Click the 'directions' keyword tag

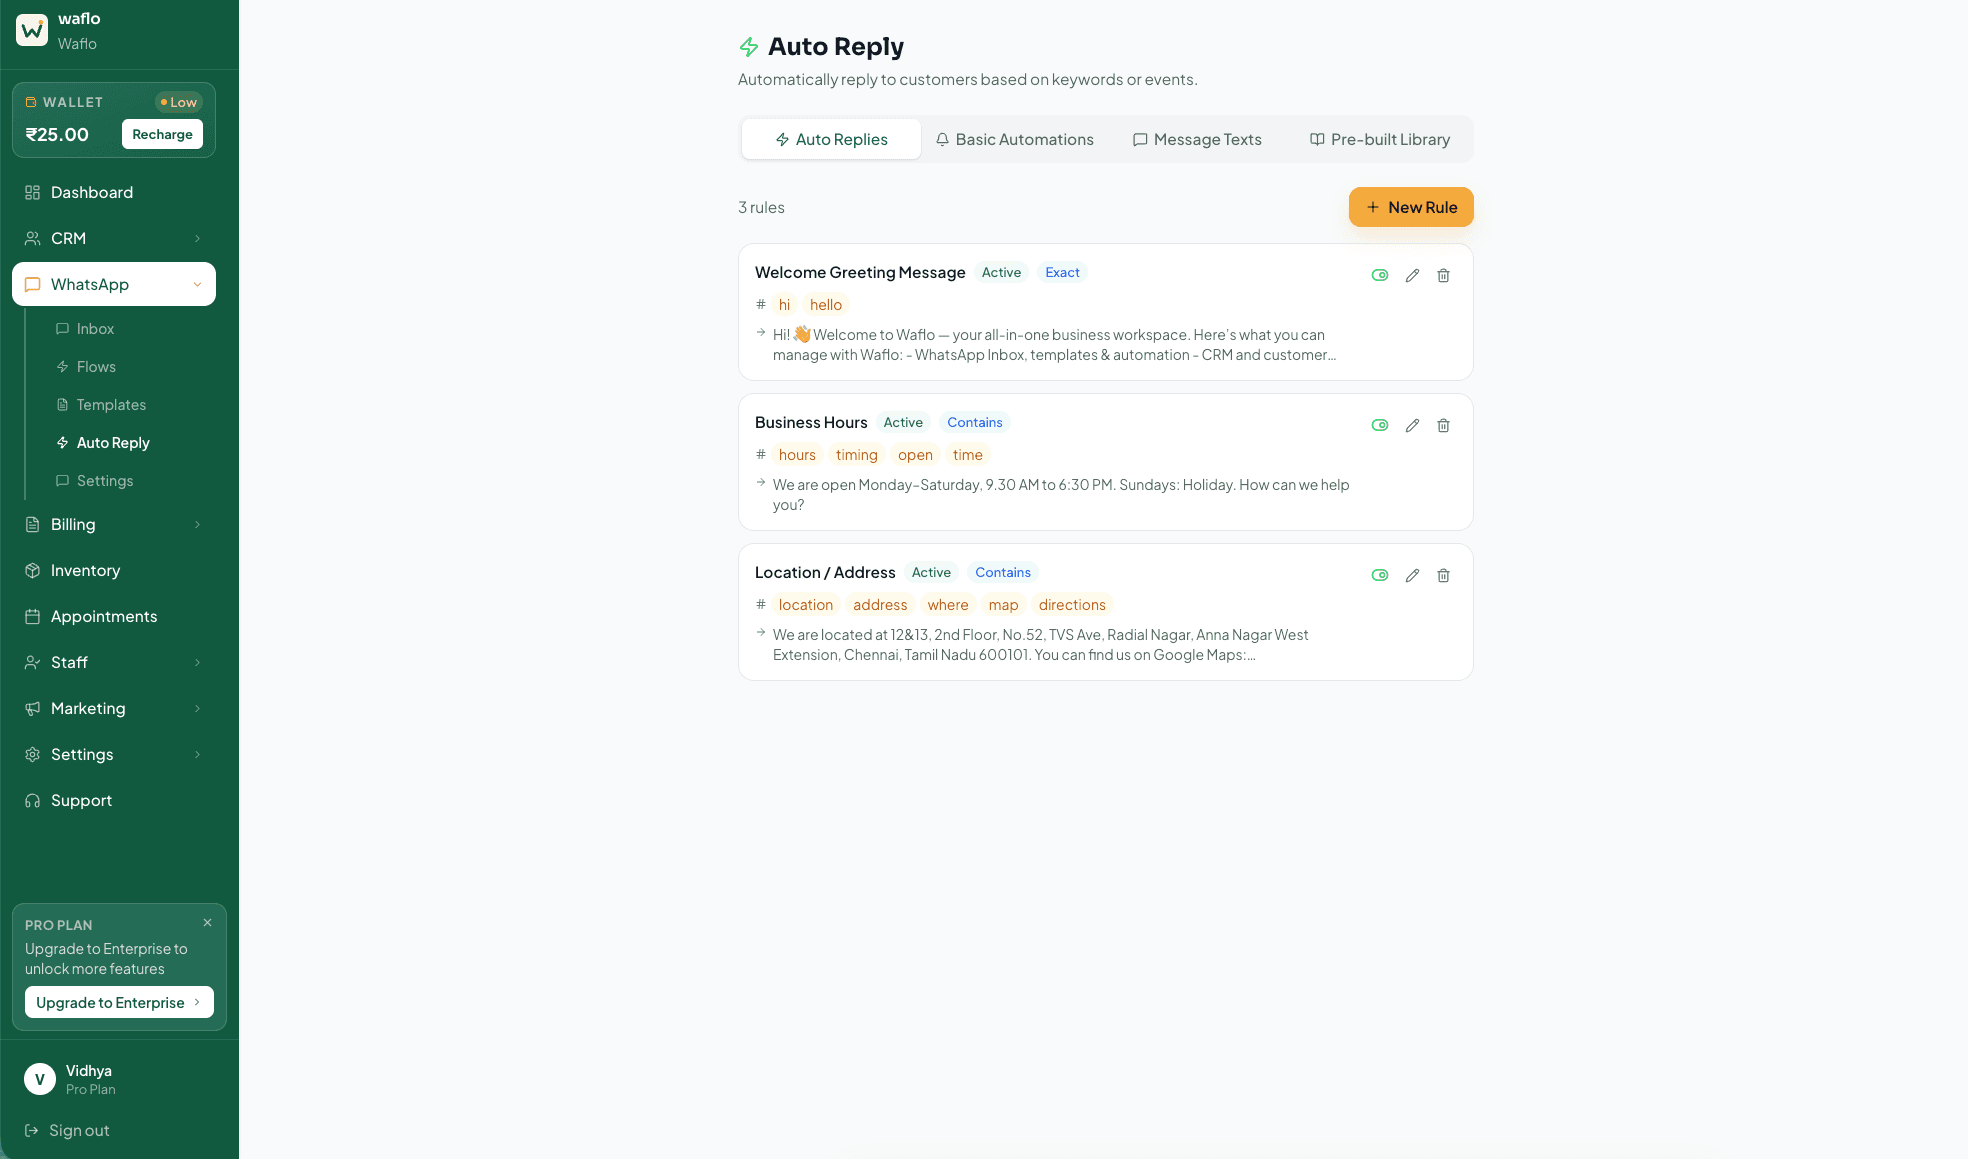click(1072, 604)
